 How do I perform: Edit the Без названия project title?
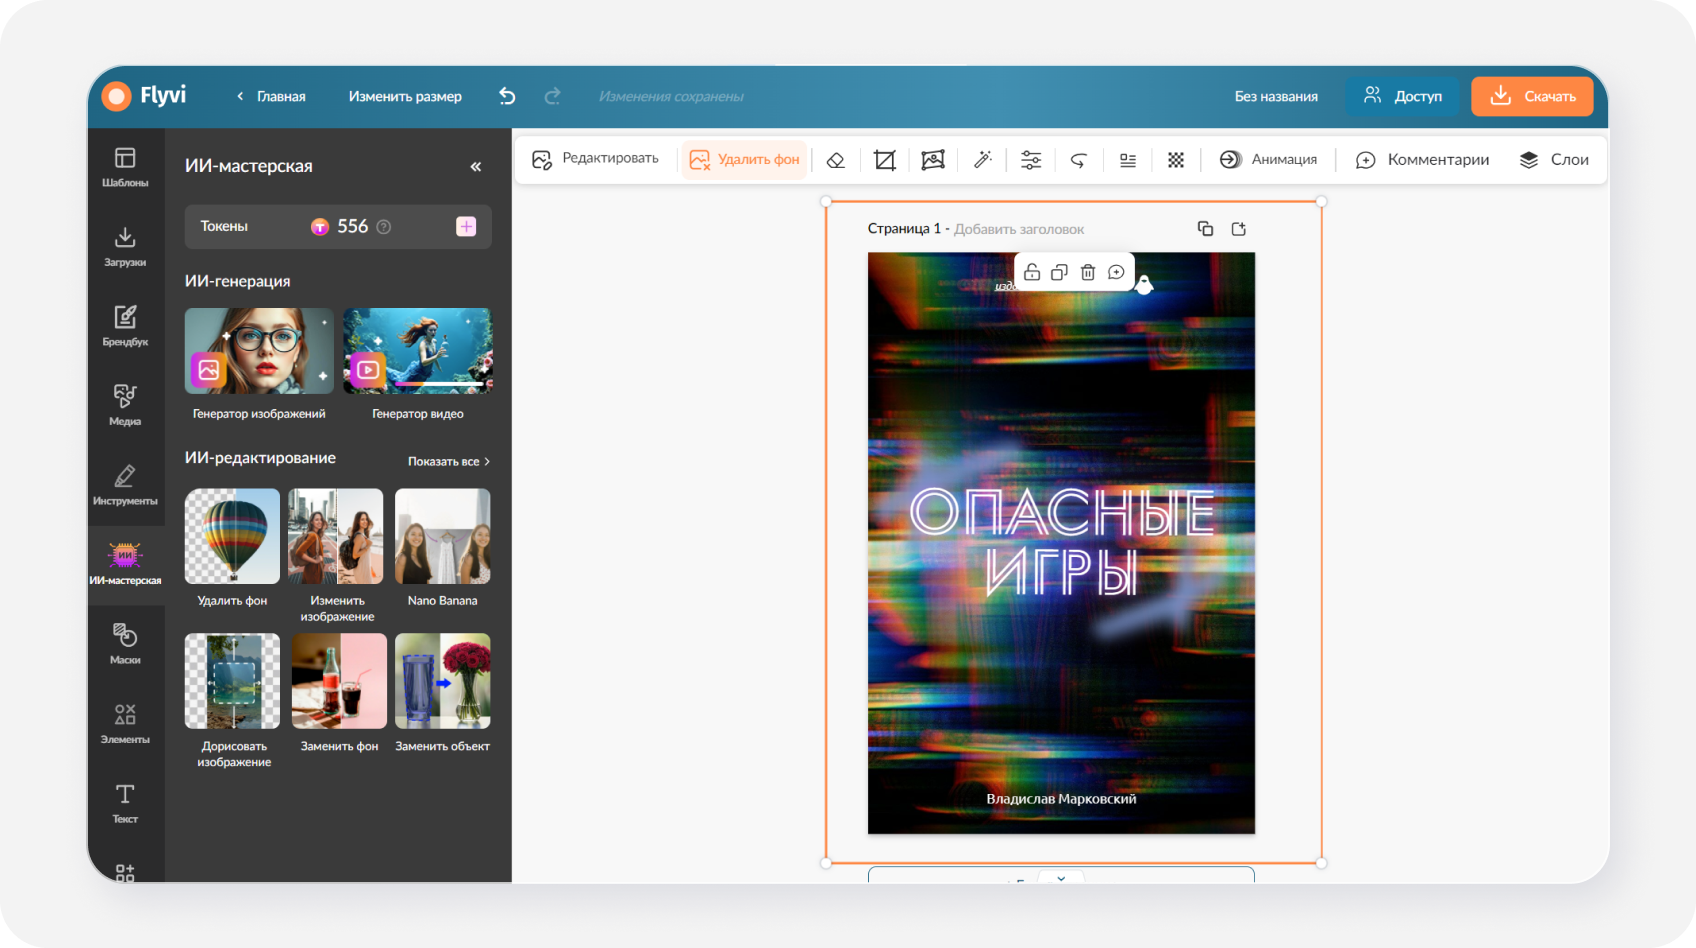(1276, 96)
